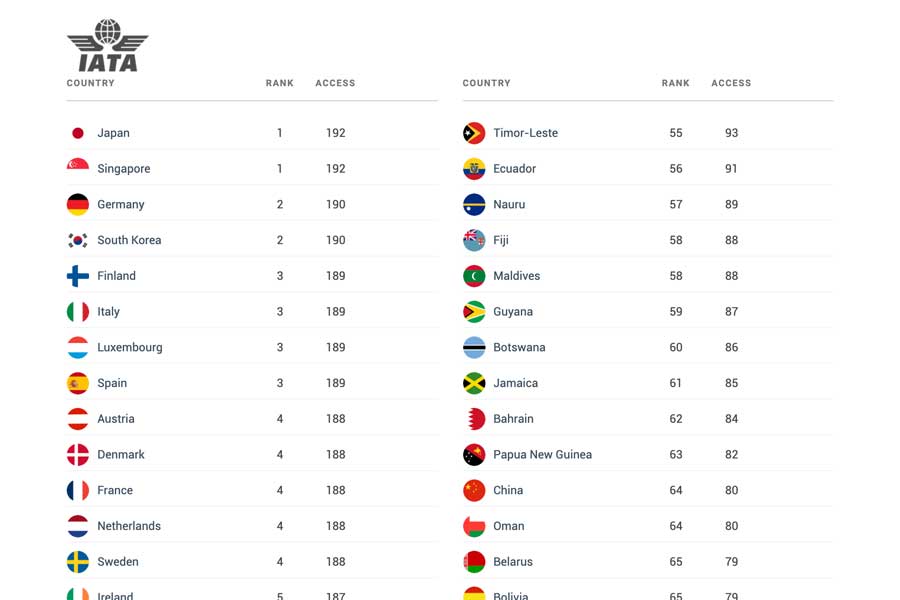Open the Luxembourg country name
This screenshot has width=900, height=600.
pyautogui.click(x=130, y=348)
